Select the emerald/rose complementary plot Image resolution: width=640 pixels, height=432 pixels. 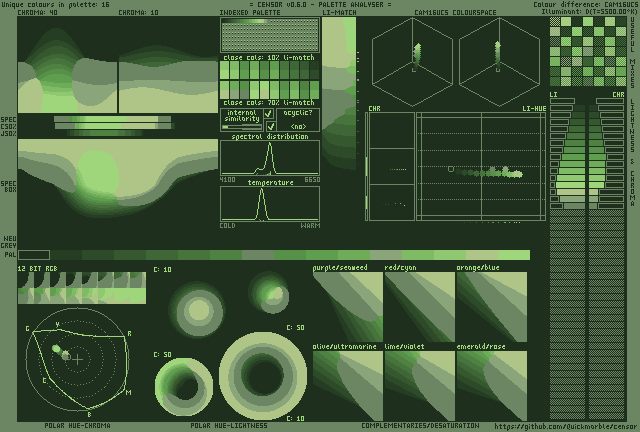(491, 384)
